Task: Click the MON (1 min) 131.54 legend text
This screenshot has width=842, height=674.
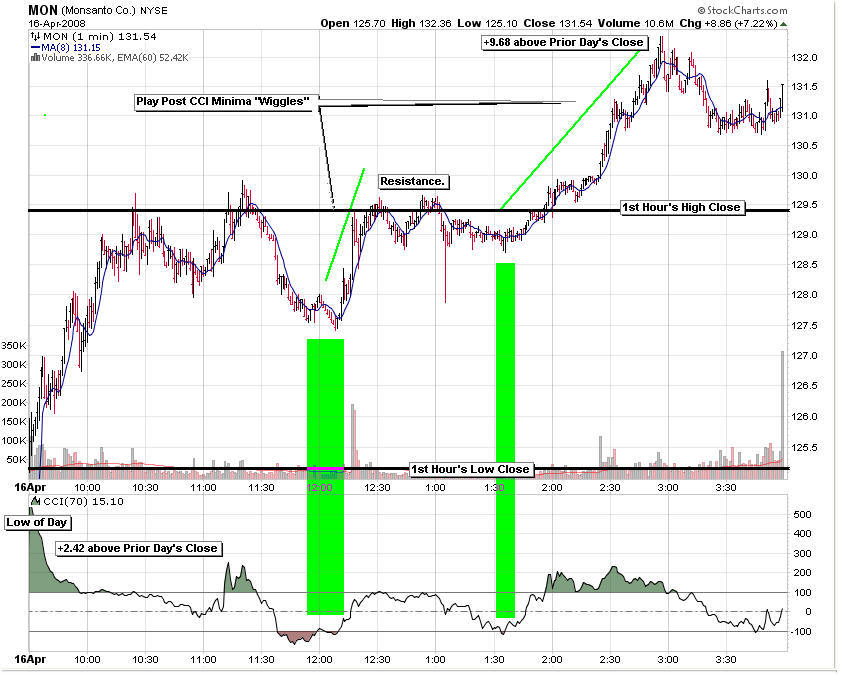Action: (x=99, y=37)
